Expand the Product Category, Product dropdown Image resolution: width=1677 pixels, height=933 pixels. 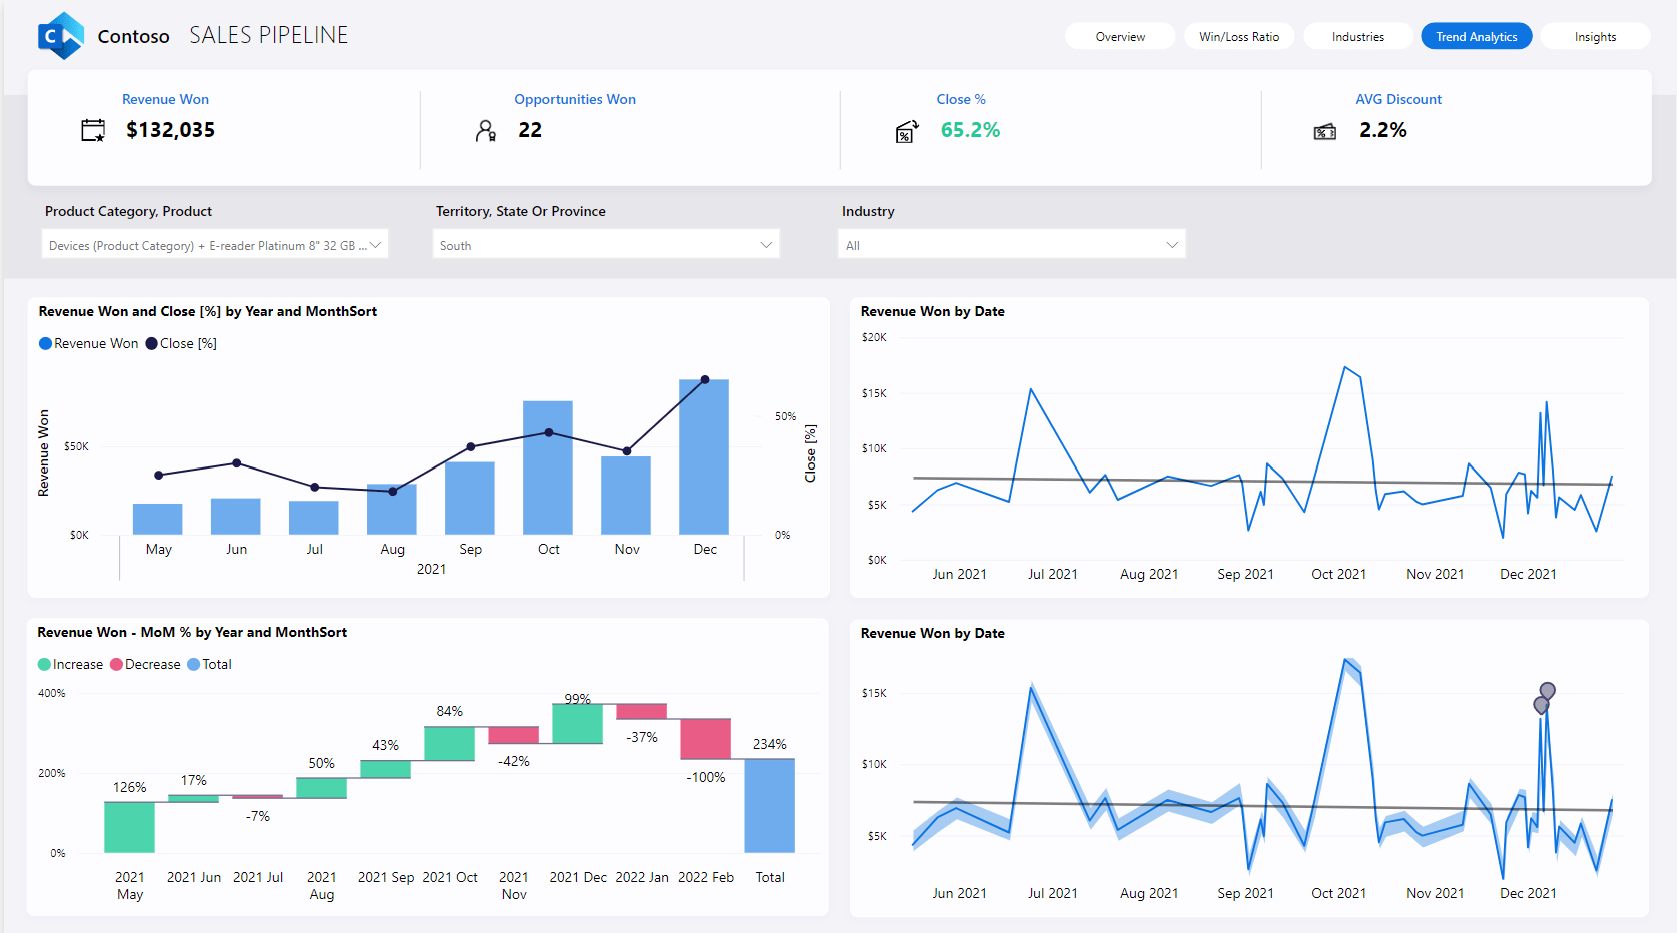tap(215, 245)
